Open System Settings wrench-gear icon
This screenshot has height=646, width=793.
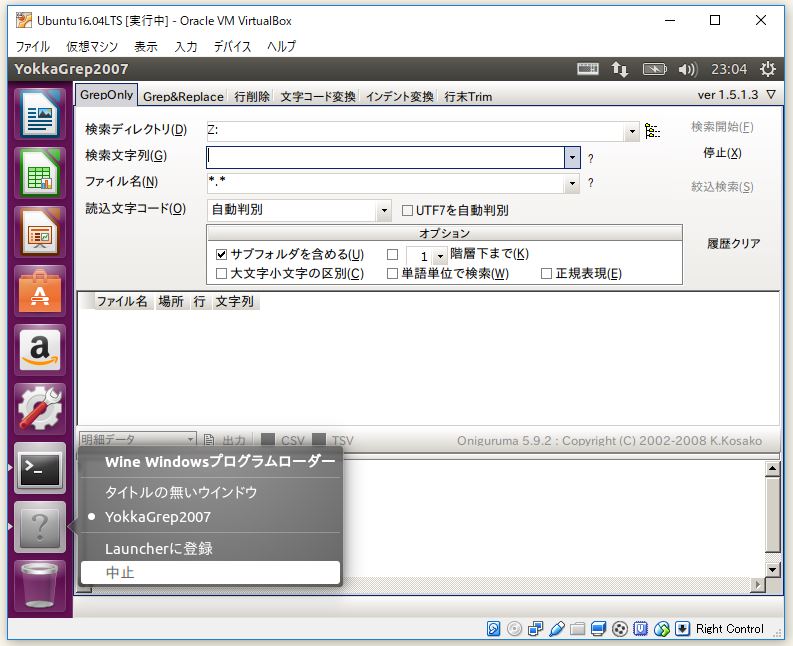[40, 409]
